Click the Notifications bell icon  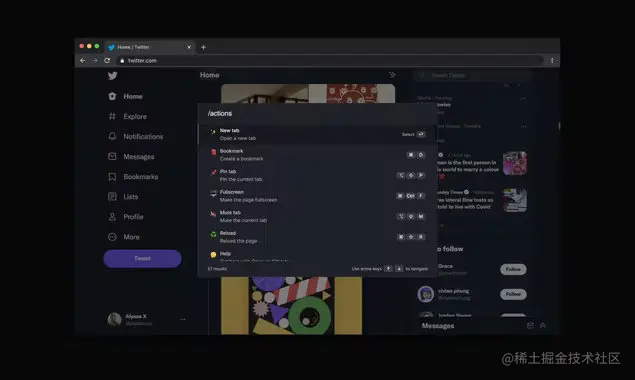112,136
